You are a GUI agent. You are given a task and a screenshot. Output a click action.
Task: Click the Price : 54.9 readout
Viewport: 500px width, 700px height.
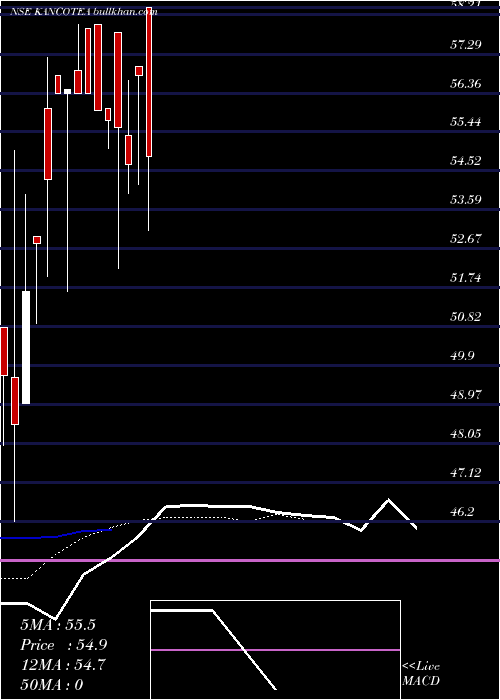(x=64, y=645)
